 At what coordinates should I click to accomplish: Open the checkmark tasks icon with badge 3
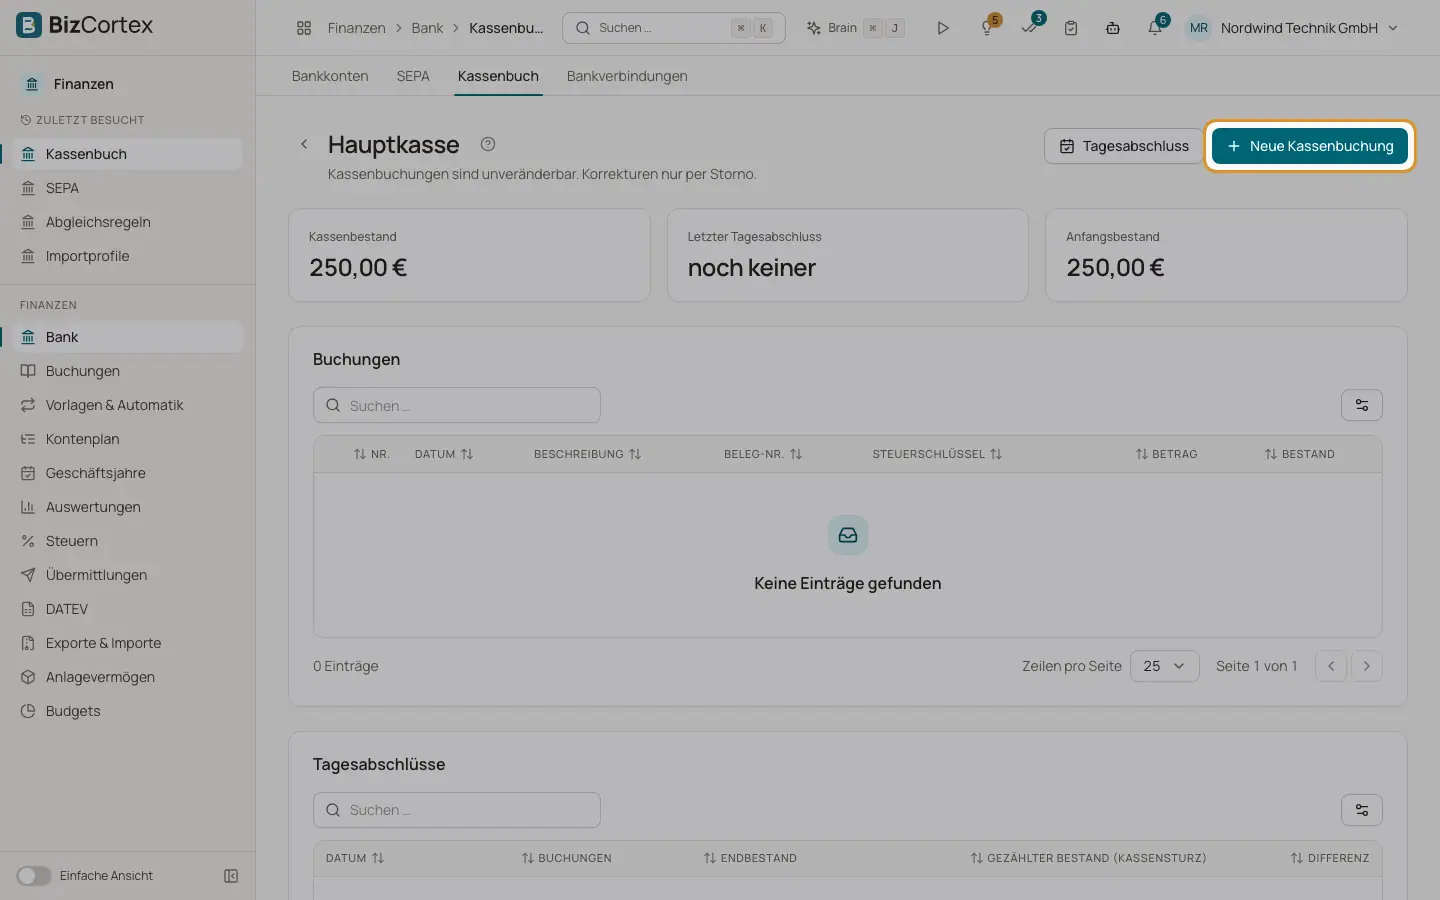click(x=1030, y=27)
